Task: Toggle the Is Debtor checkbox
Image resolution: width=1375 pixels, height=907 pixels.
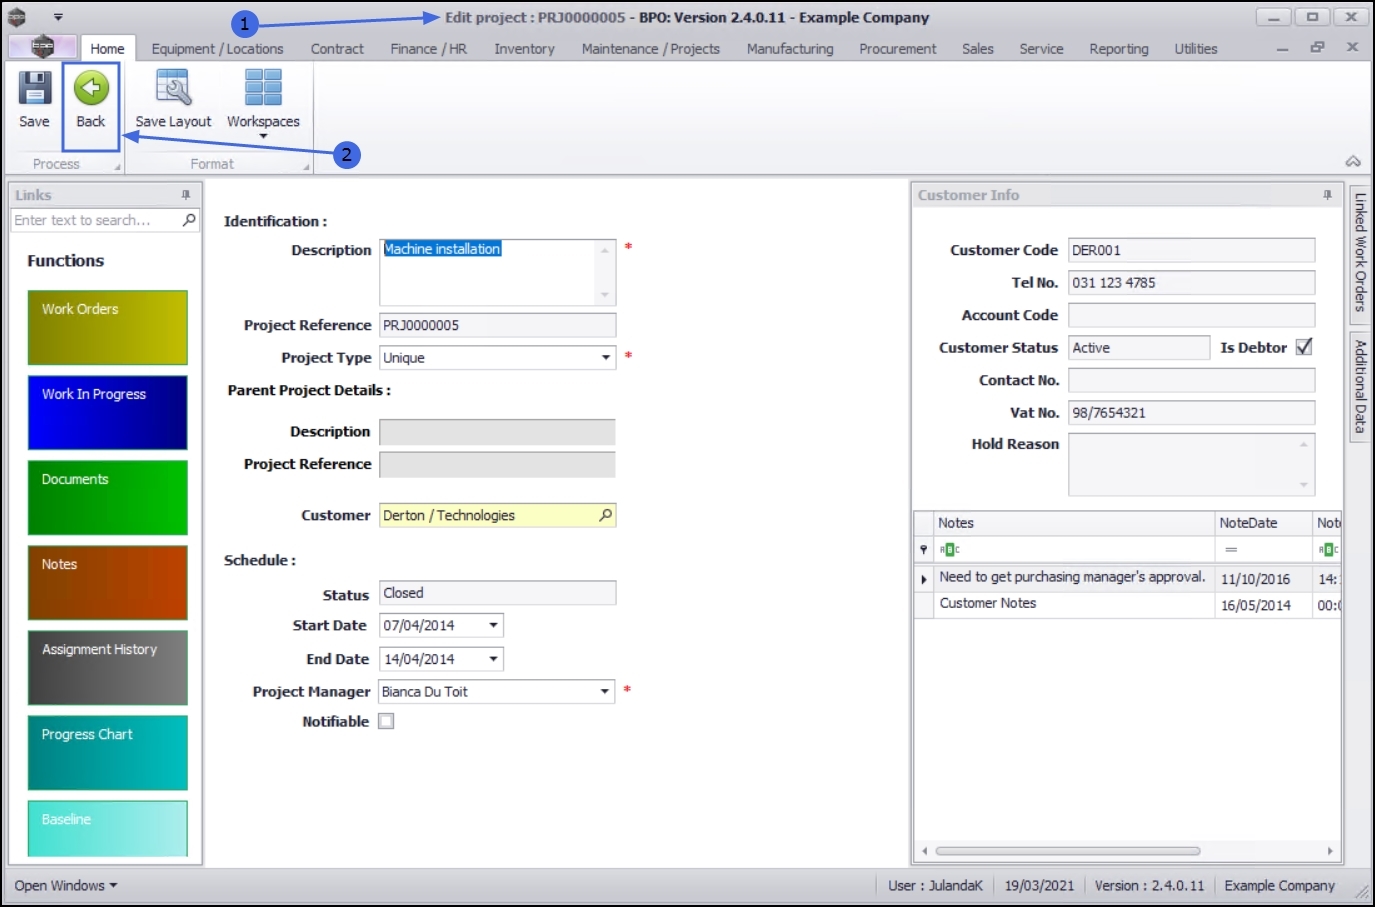Action: pyautogui.click(x=1304, y=347)
